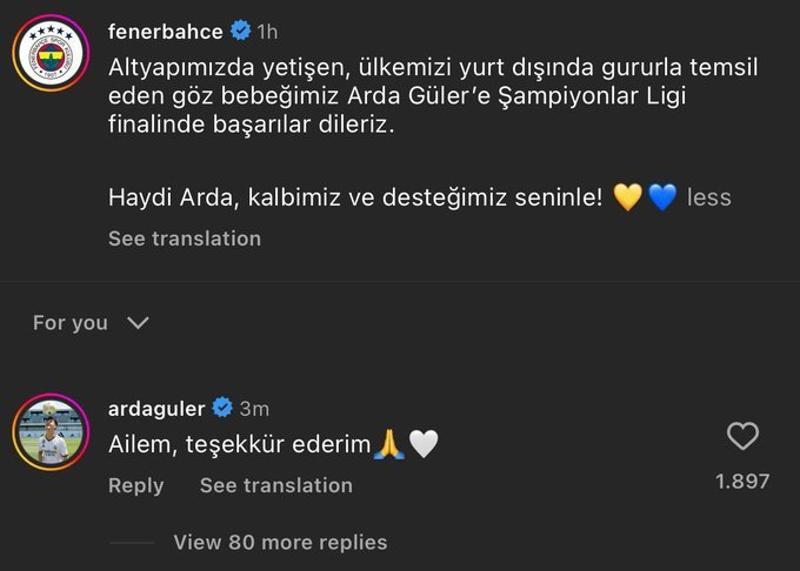800x571 pixels.
Task: Tap the blue heart emoji in the caption
Action: click(662, 197)
